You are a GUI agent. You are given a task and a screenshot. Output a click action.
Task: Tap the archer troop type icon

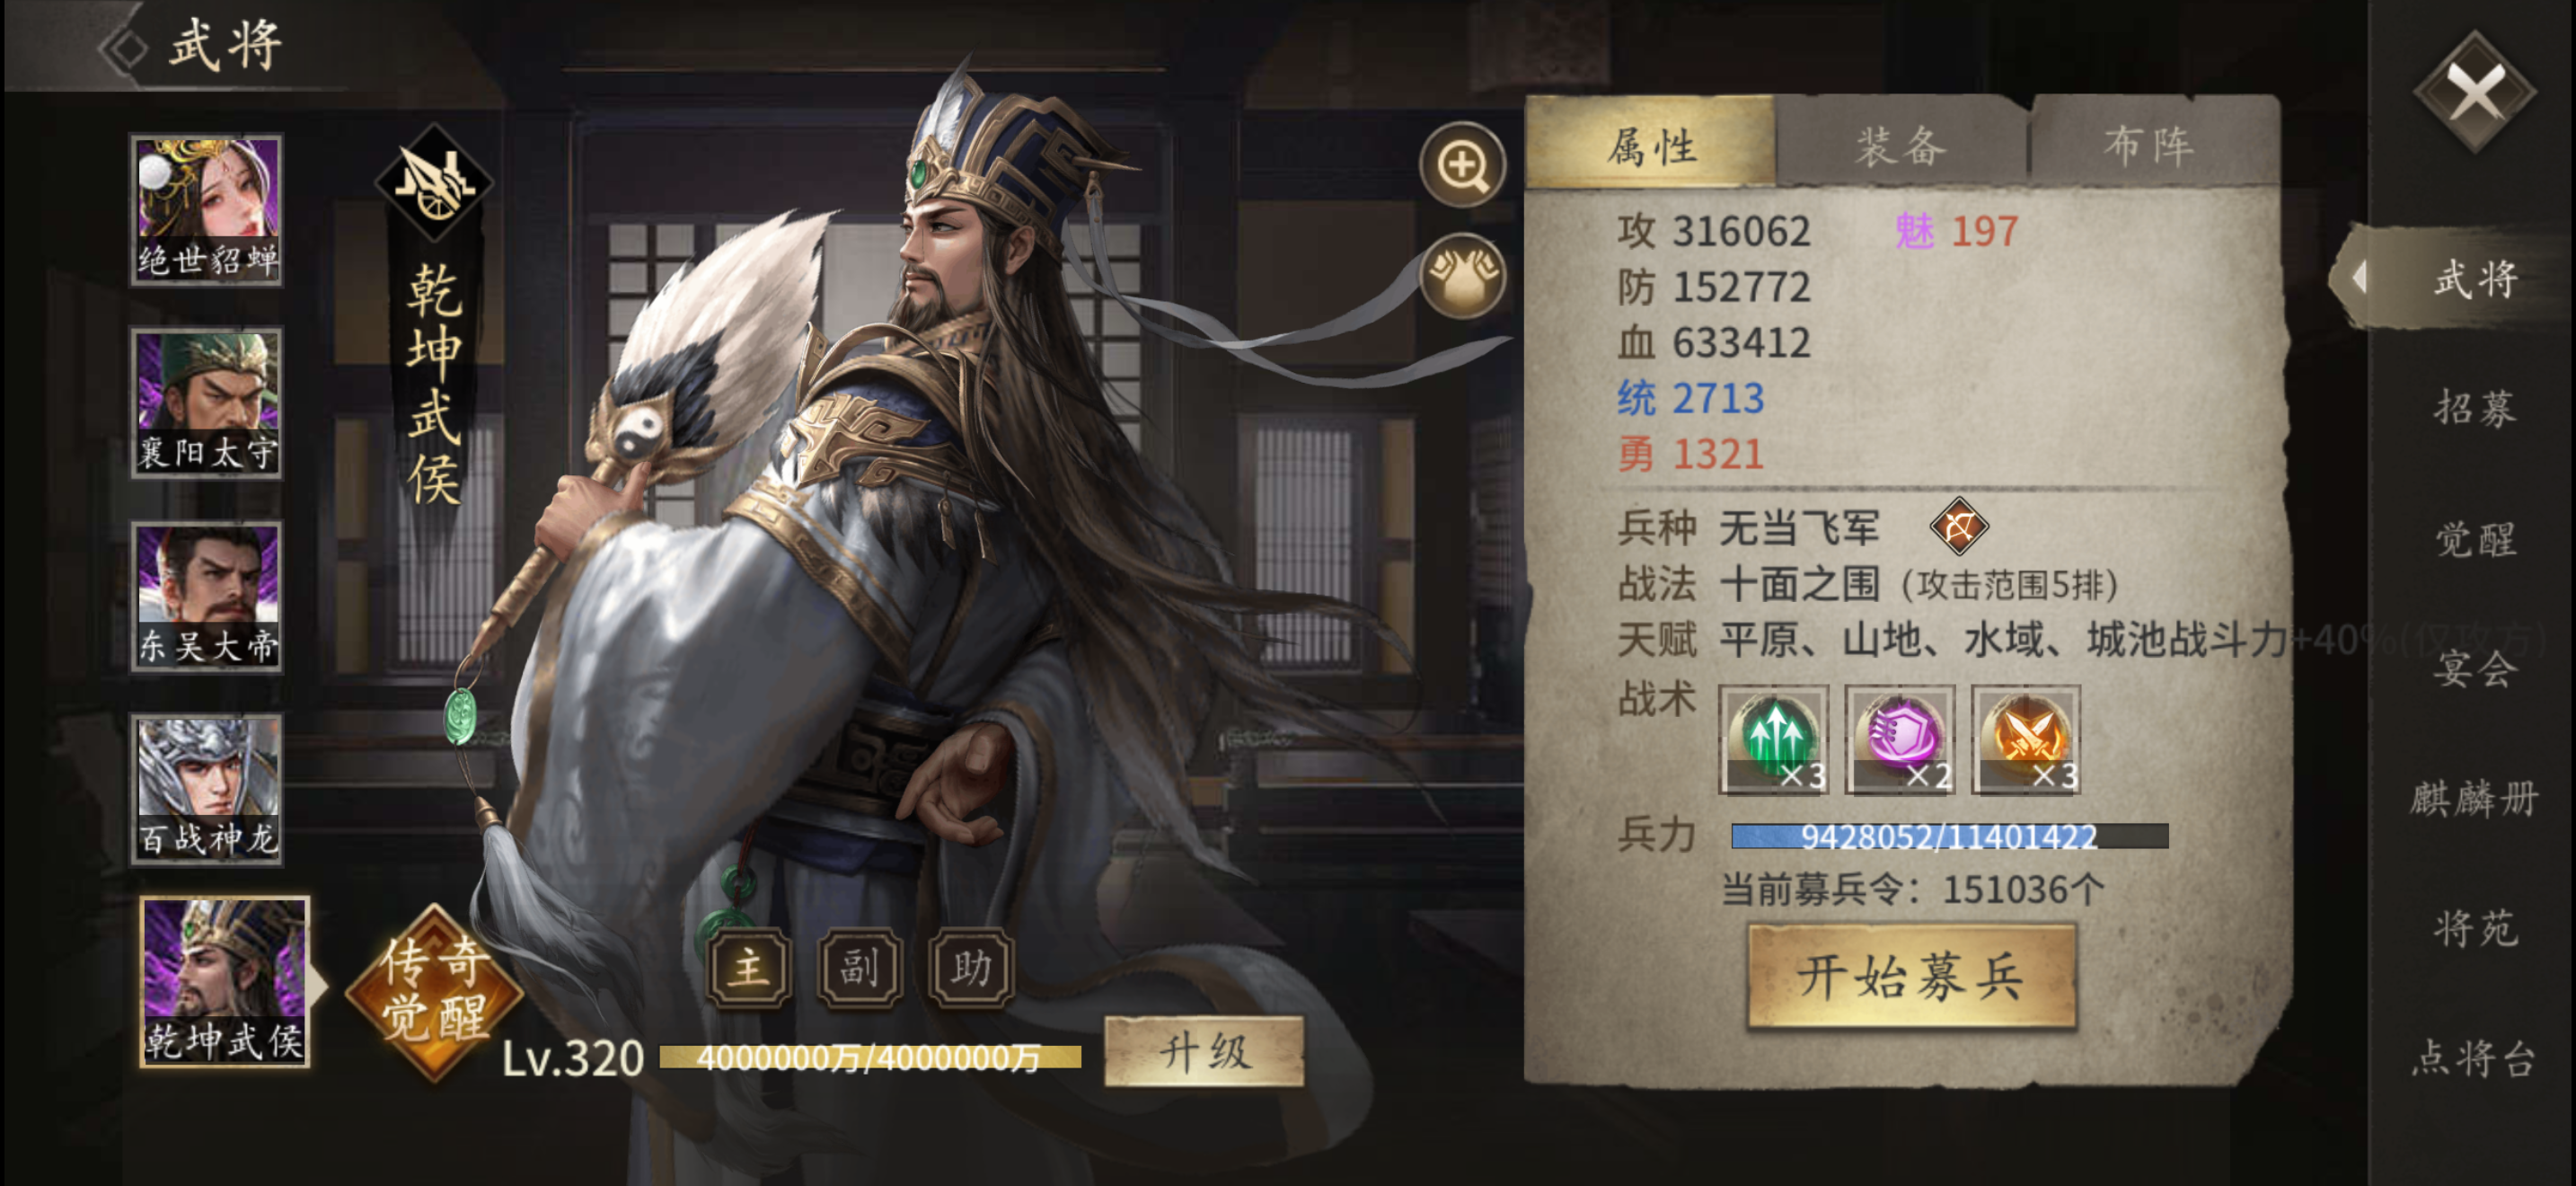[1958, 526]
